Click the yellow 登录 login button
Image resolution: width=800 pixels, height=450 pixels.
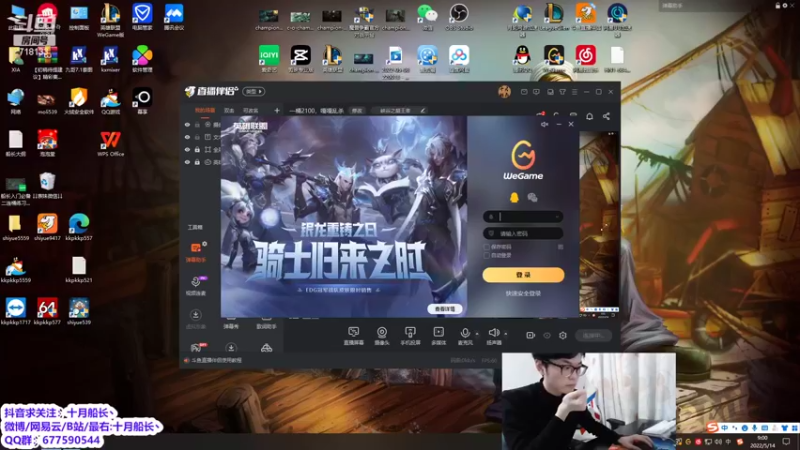523,275
